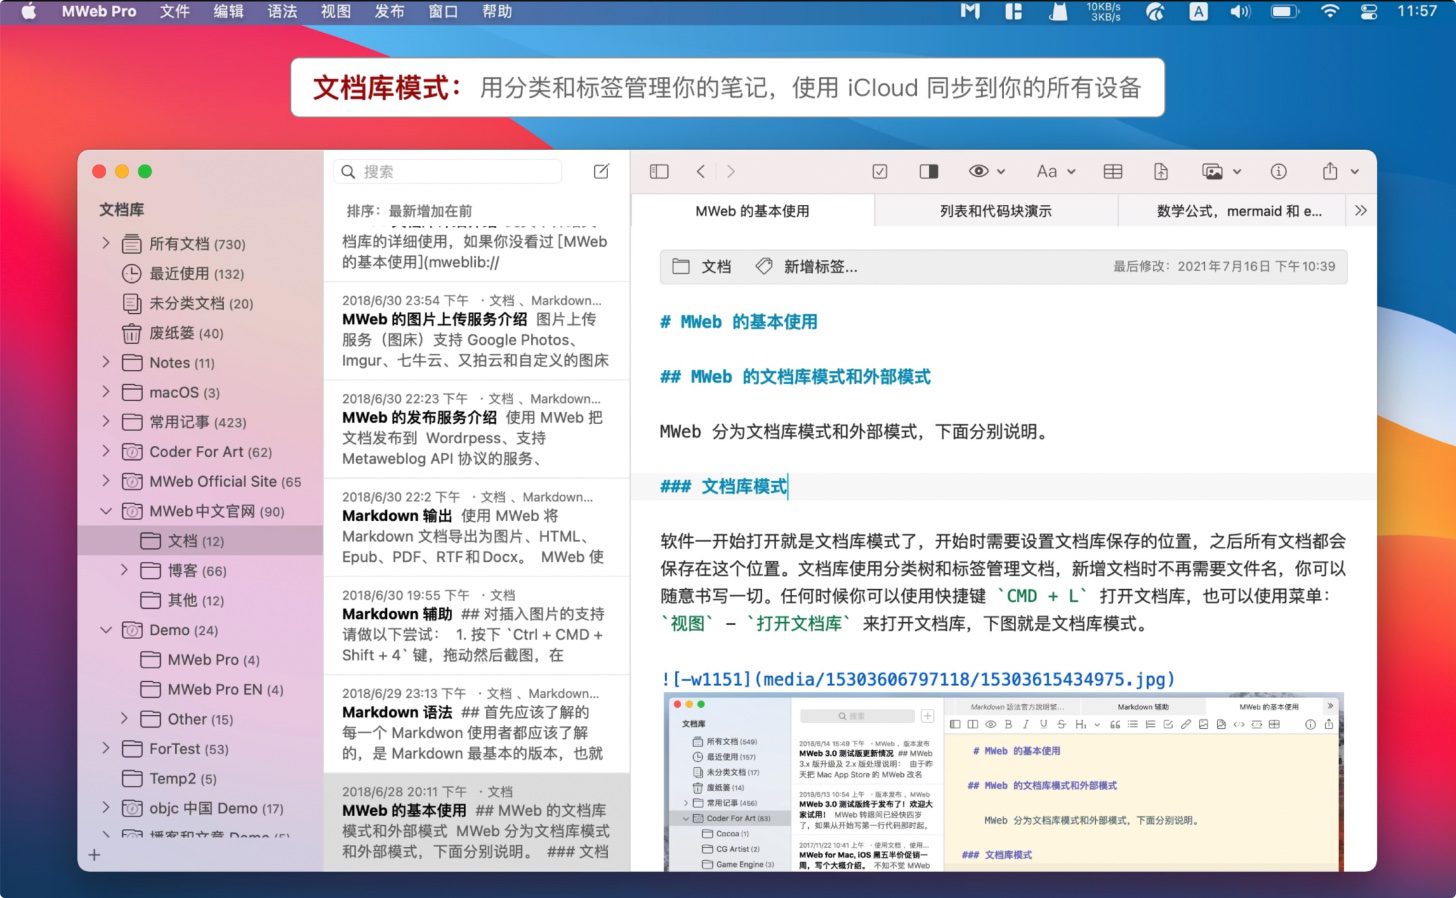Go back with the left chevron arrow
The width and height of the screenshot is (1456, 898).
coord(701,172)
